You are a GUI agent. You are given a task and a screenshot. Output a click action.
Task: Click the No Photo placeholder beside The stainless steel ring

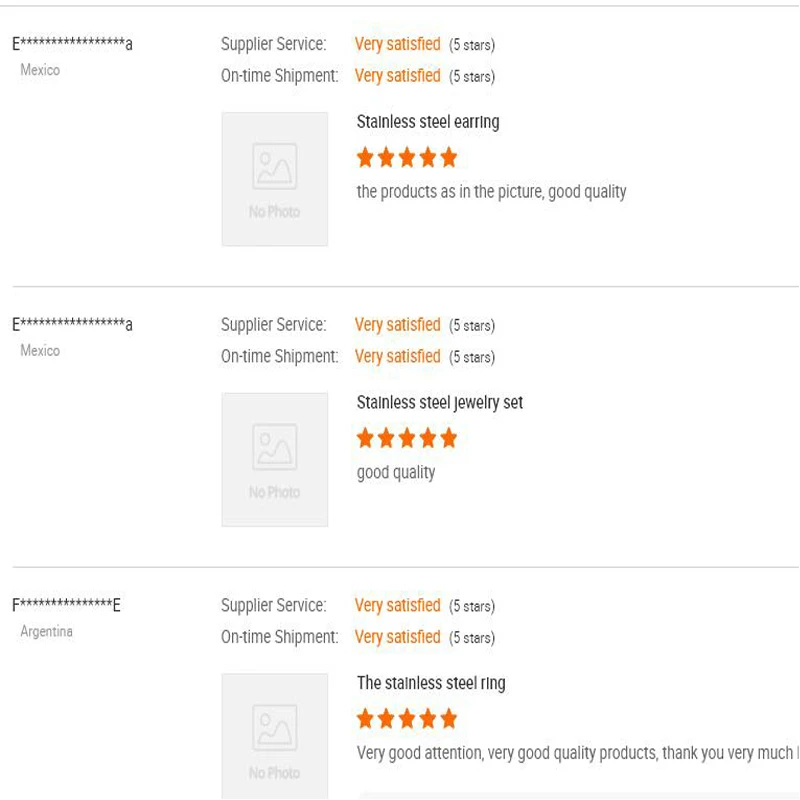coord(274,736)
